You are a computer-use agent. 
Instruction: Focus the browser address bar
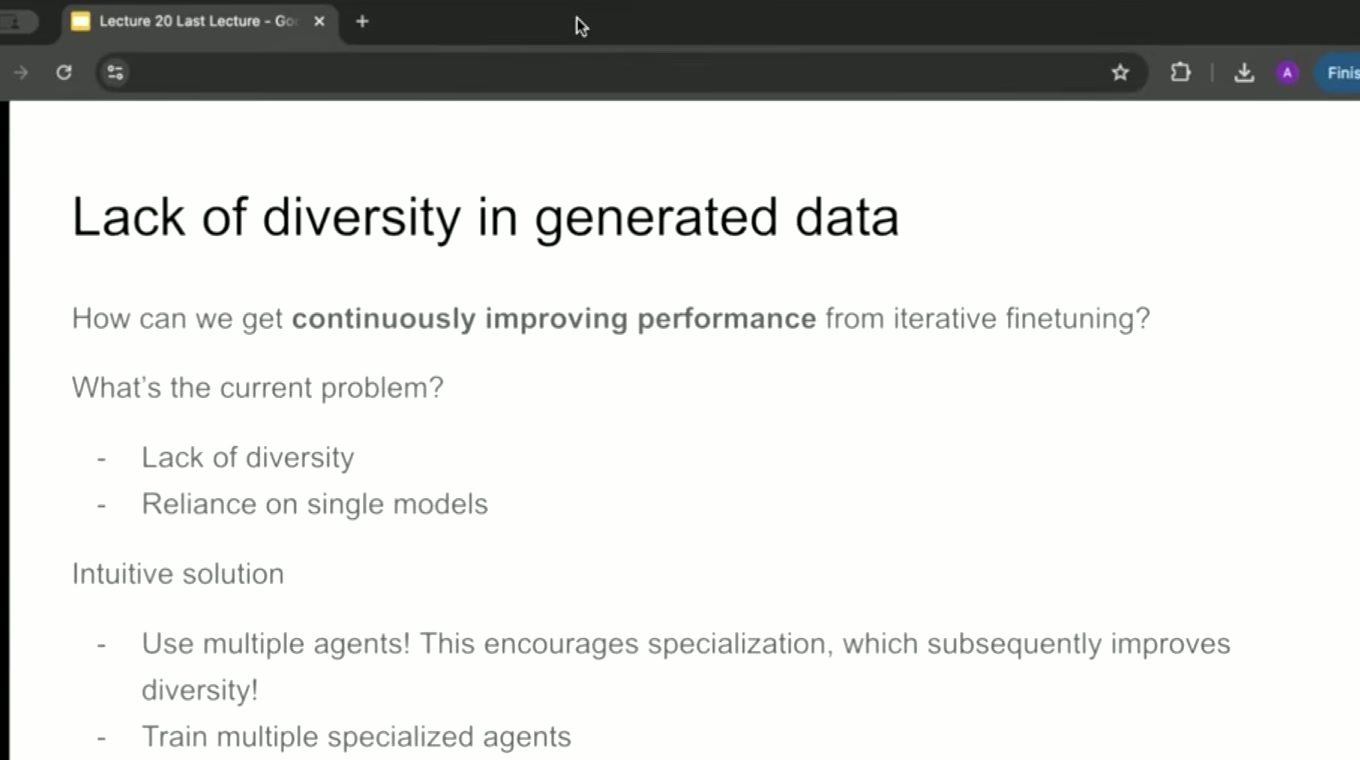(x=620, y=72)
